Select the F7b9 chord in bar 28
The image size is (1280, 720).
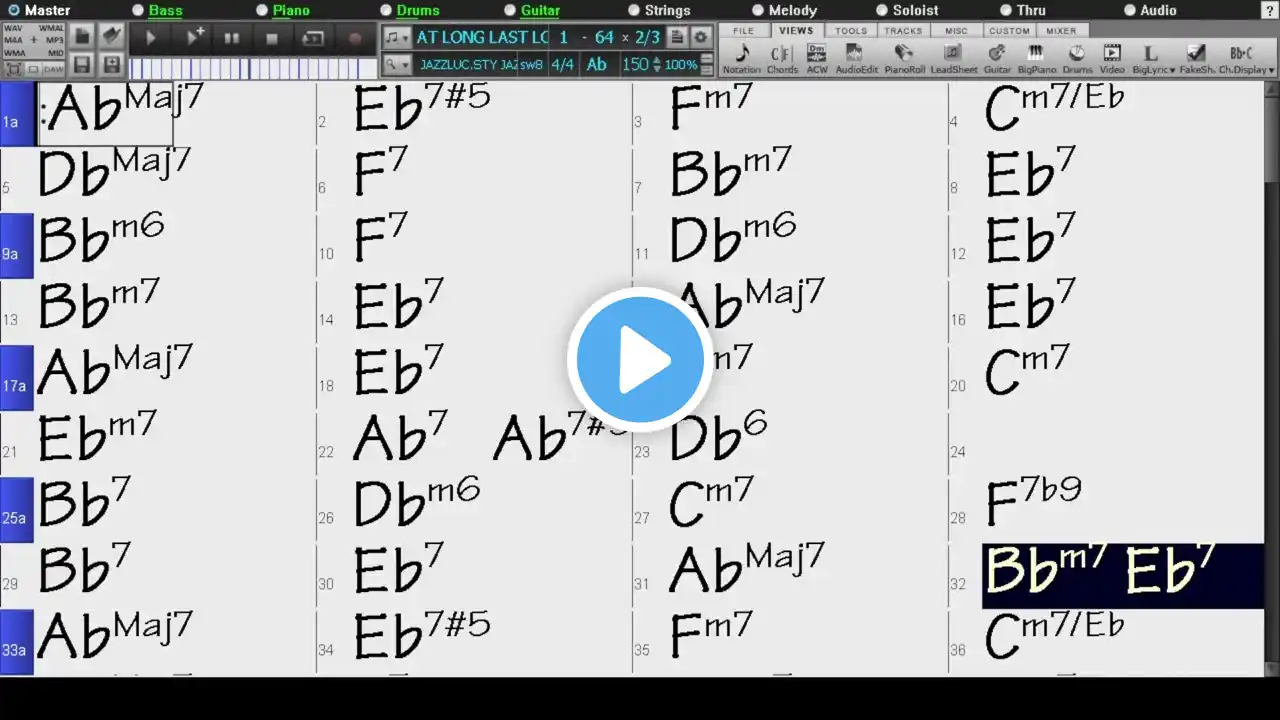(1034, 502)
